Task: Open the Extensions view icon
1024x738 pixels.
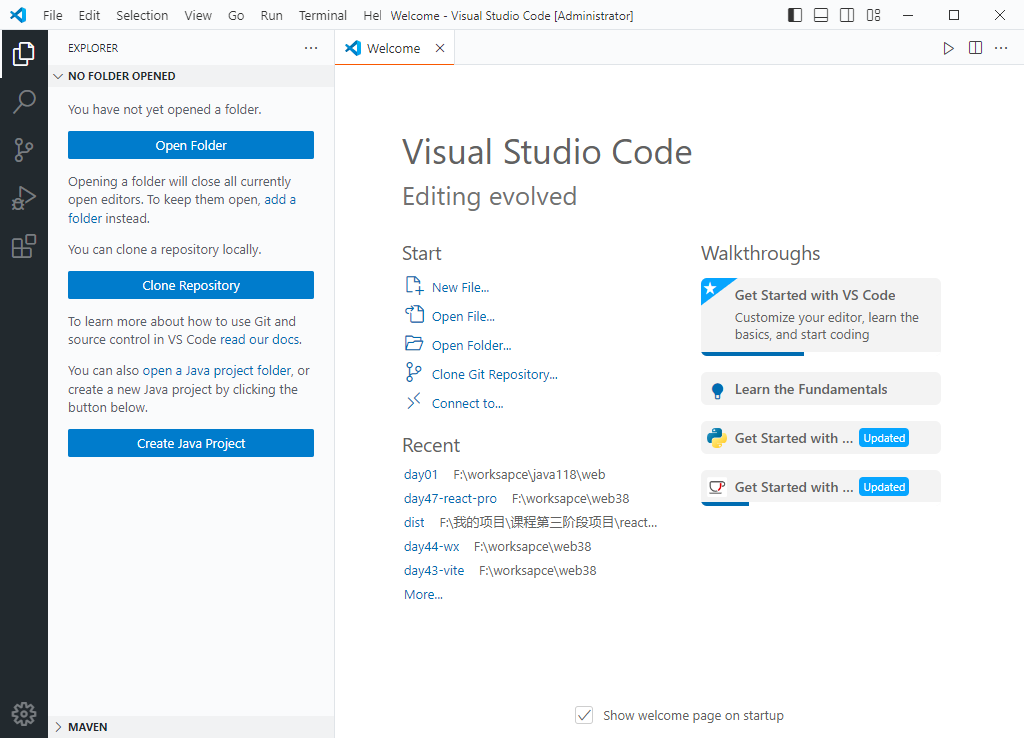Action: coord(24,246)
